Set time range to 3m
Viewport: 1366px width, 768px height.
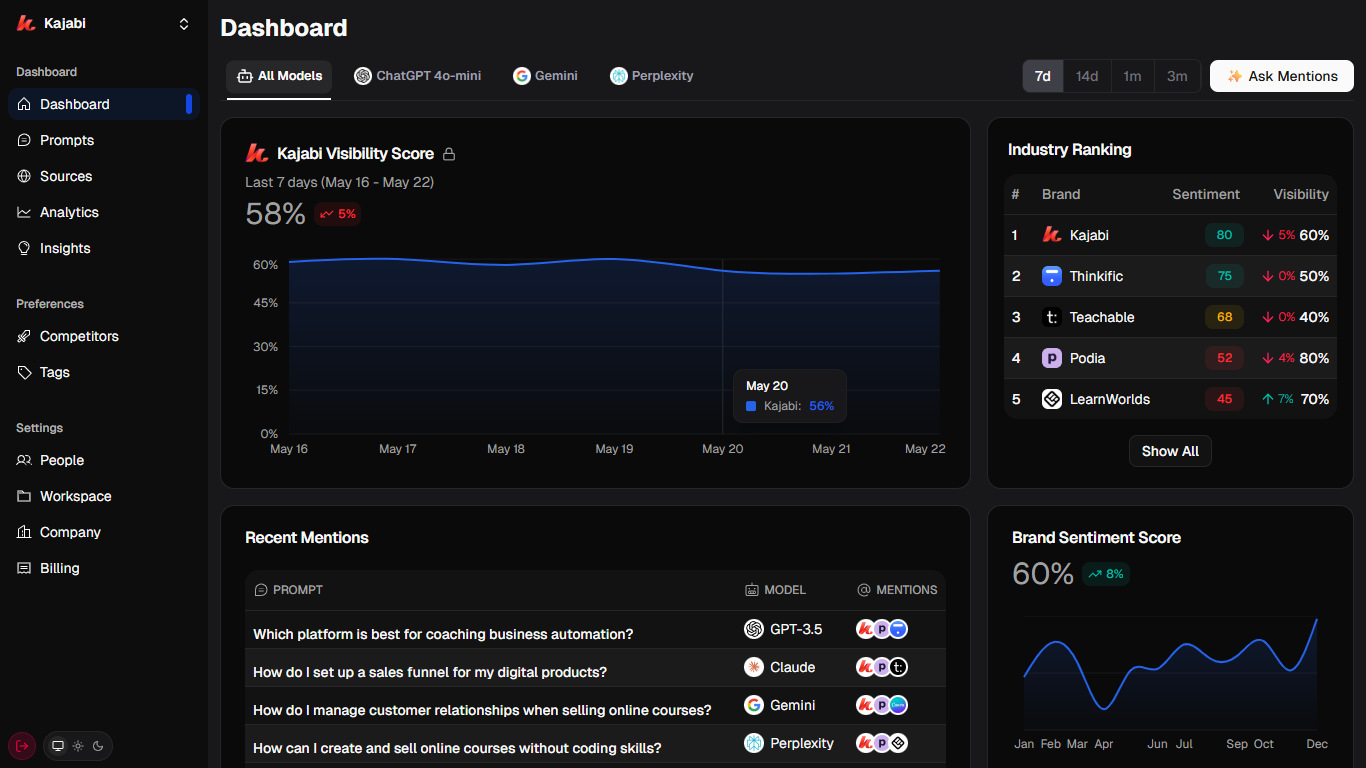[x=1177, y=76]
